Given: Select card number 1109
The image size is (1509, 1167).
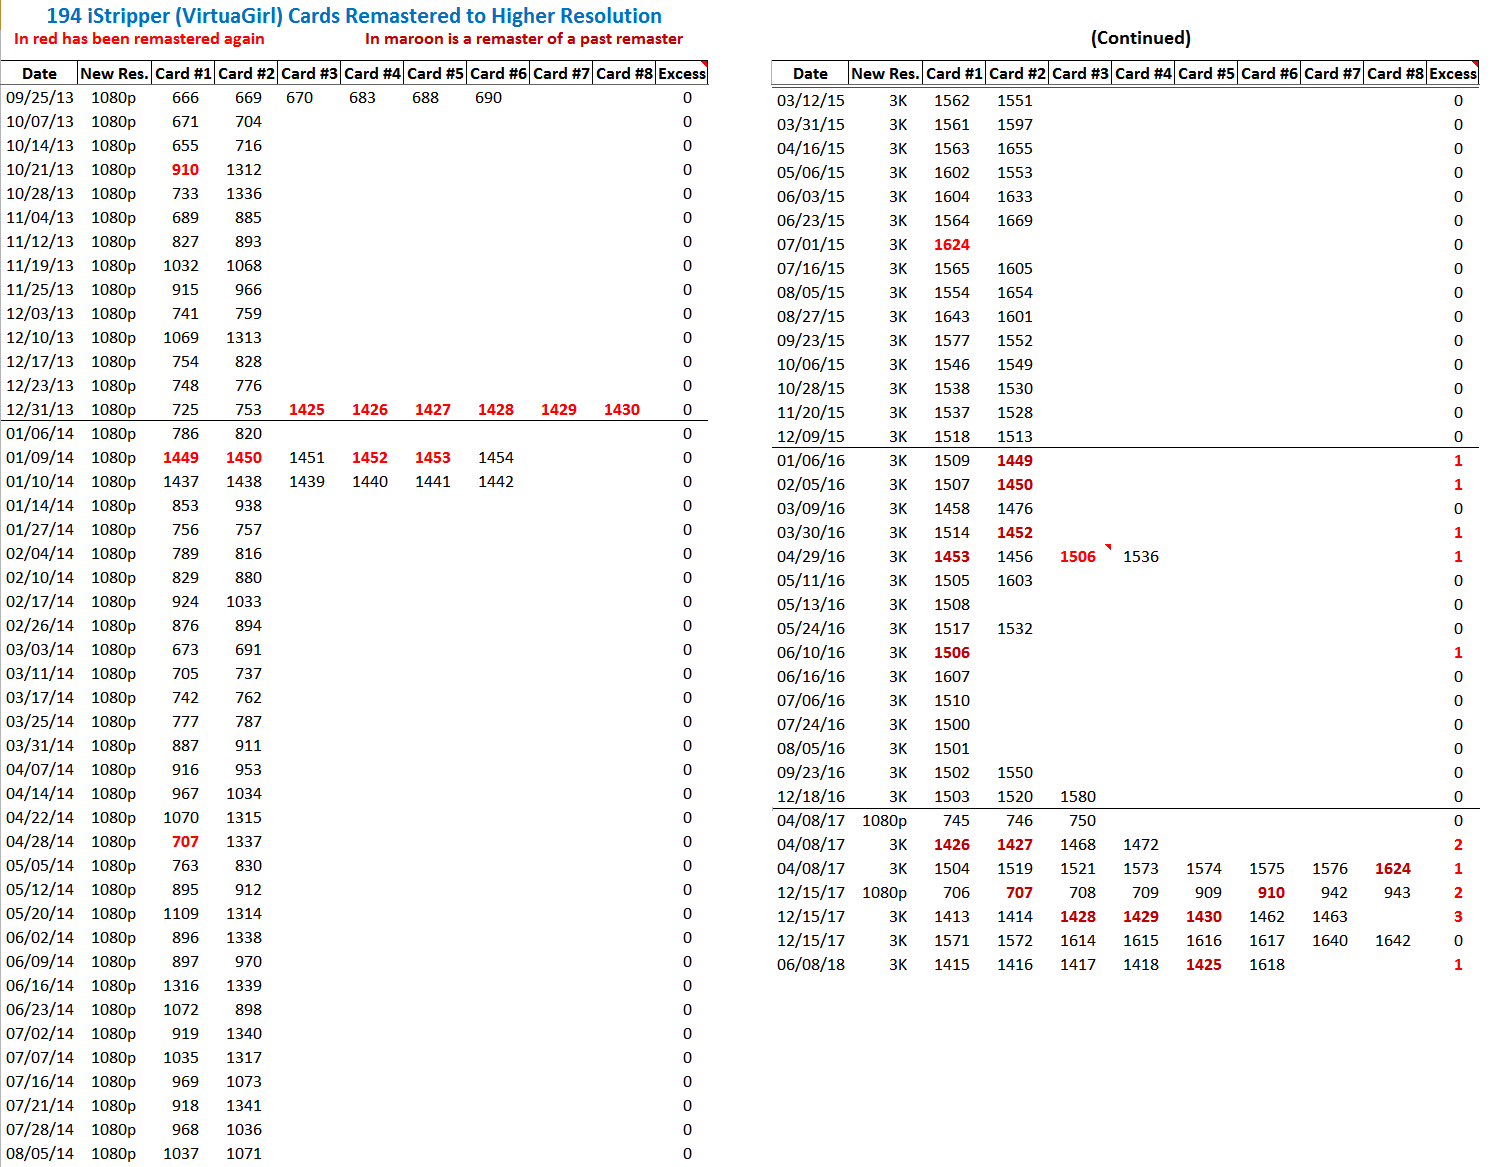Looking at the screenshot, I should 181,914.
